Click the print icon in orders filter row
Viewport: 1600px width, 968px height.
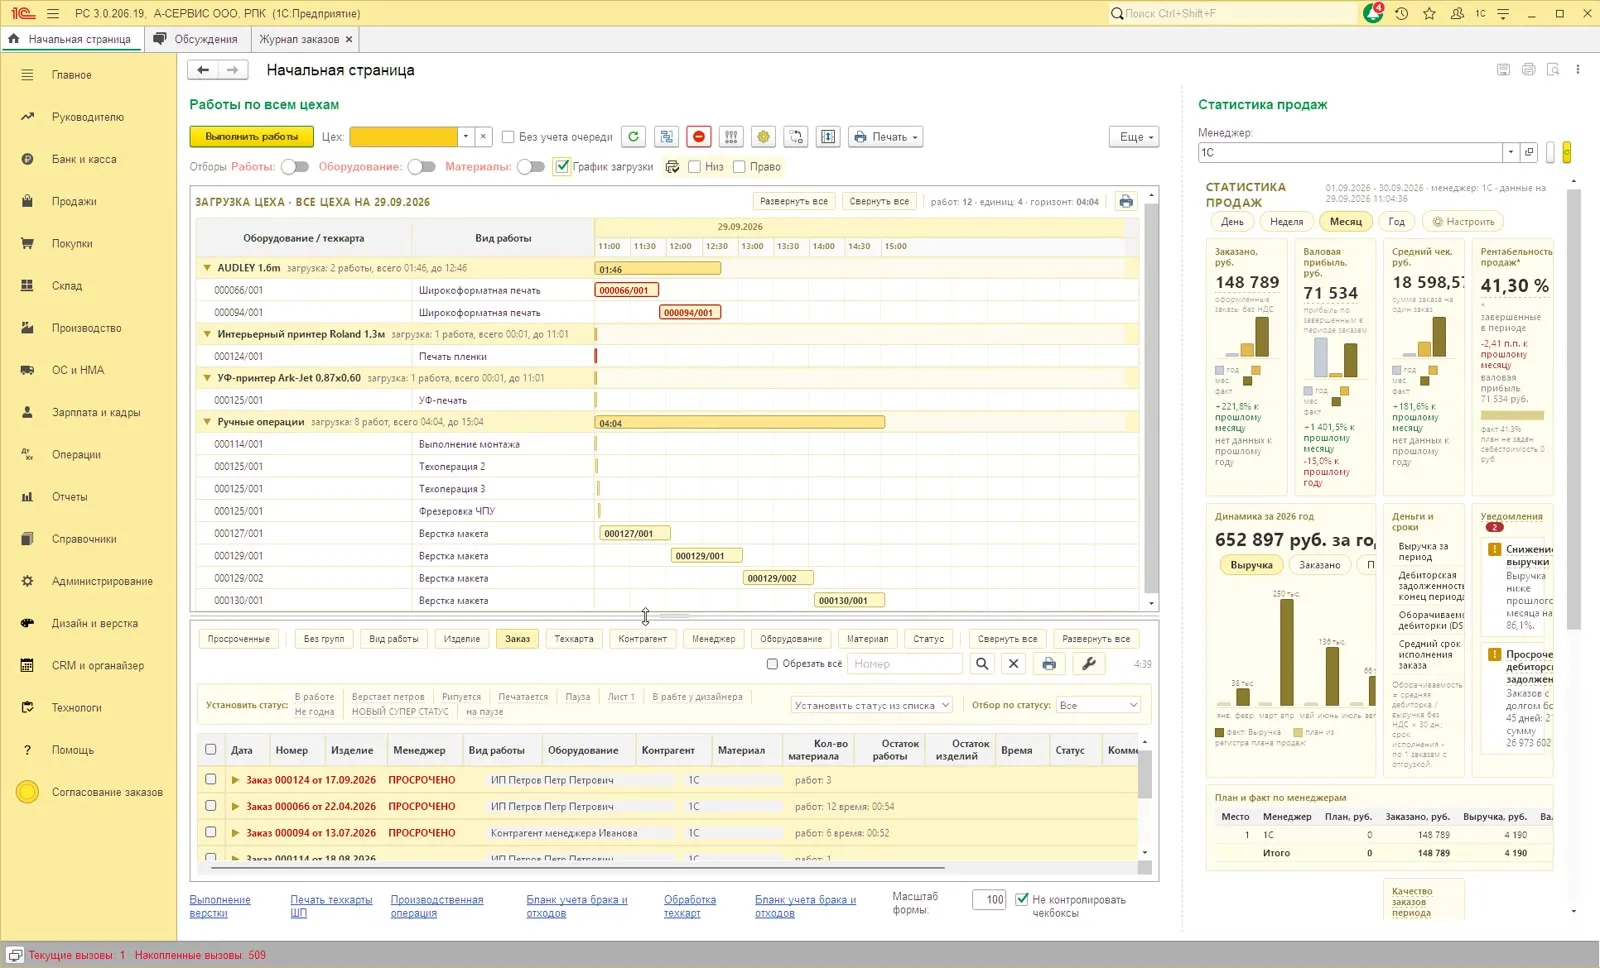point(1049,664)
